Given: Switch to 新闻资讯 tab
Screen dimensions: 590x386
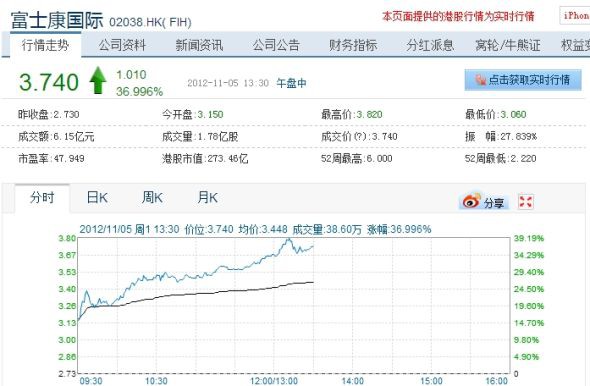Looking at the screenshot, I should 199,46.
